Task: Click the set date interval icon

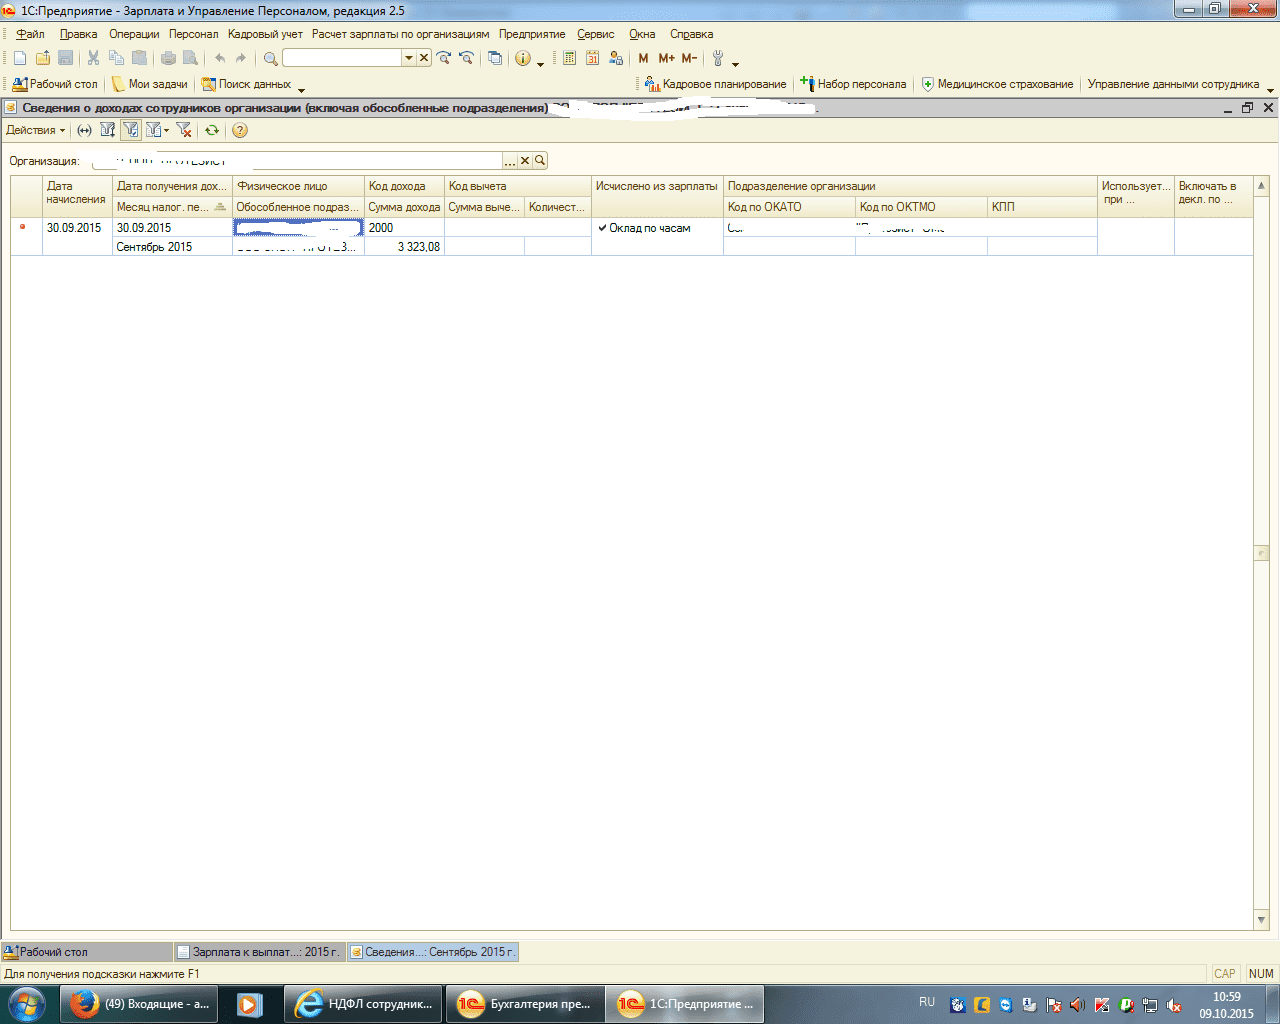Action: (85, 130)
